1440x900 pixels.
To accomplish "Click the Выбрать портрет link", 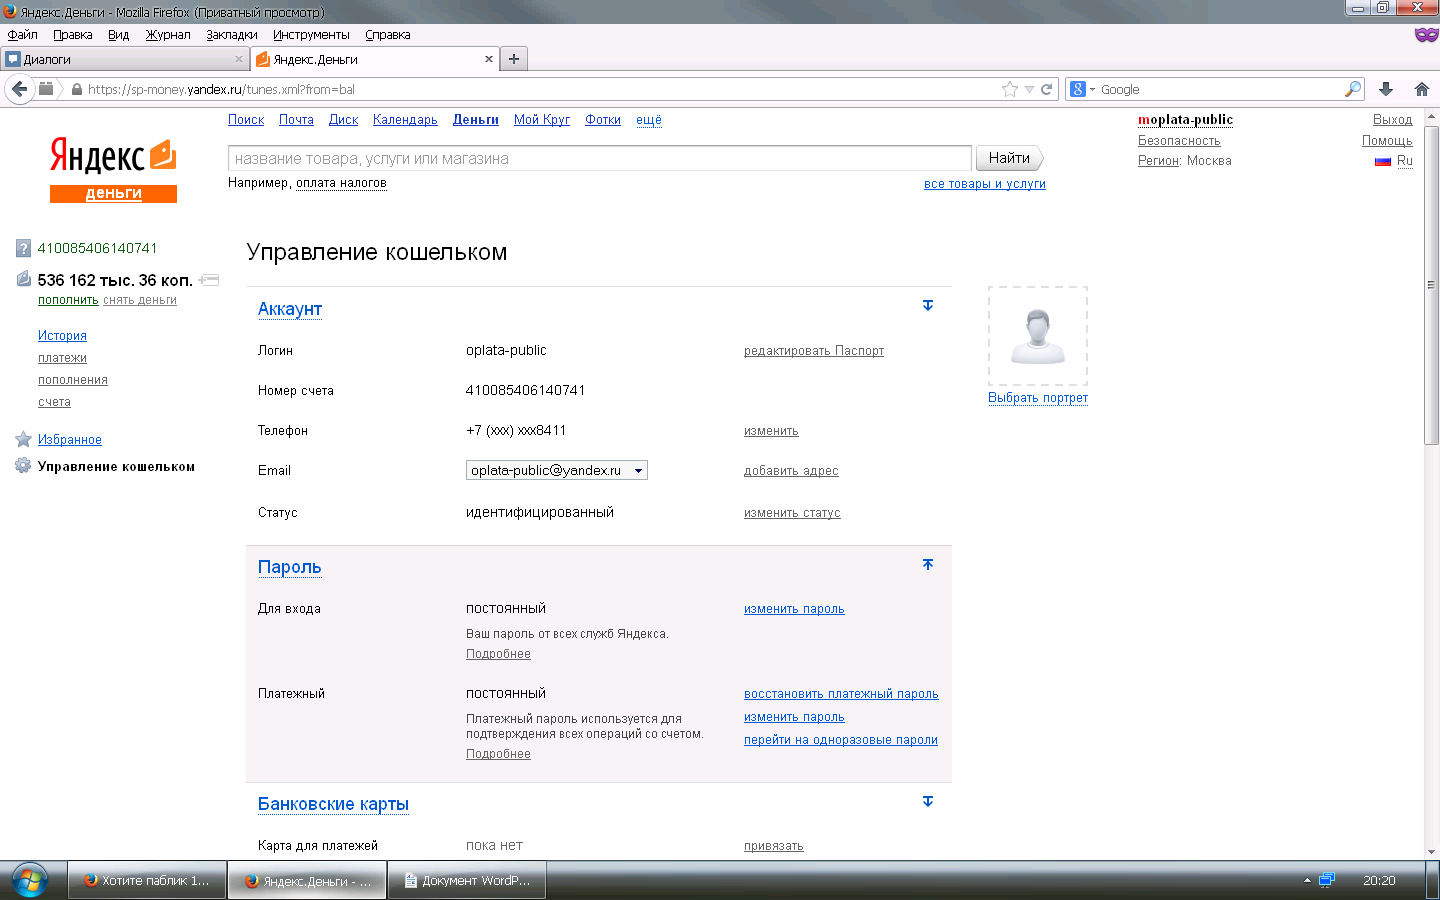I will pos(1038,398).
